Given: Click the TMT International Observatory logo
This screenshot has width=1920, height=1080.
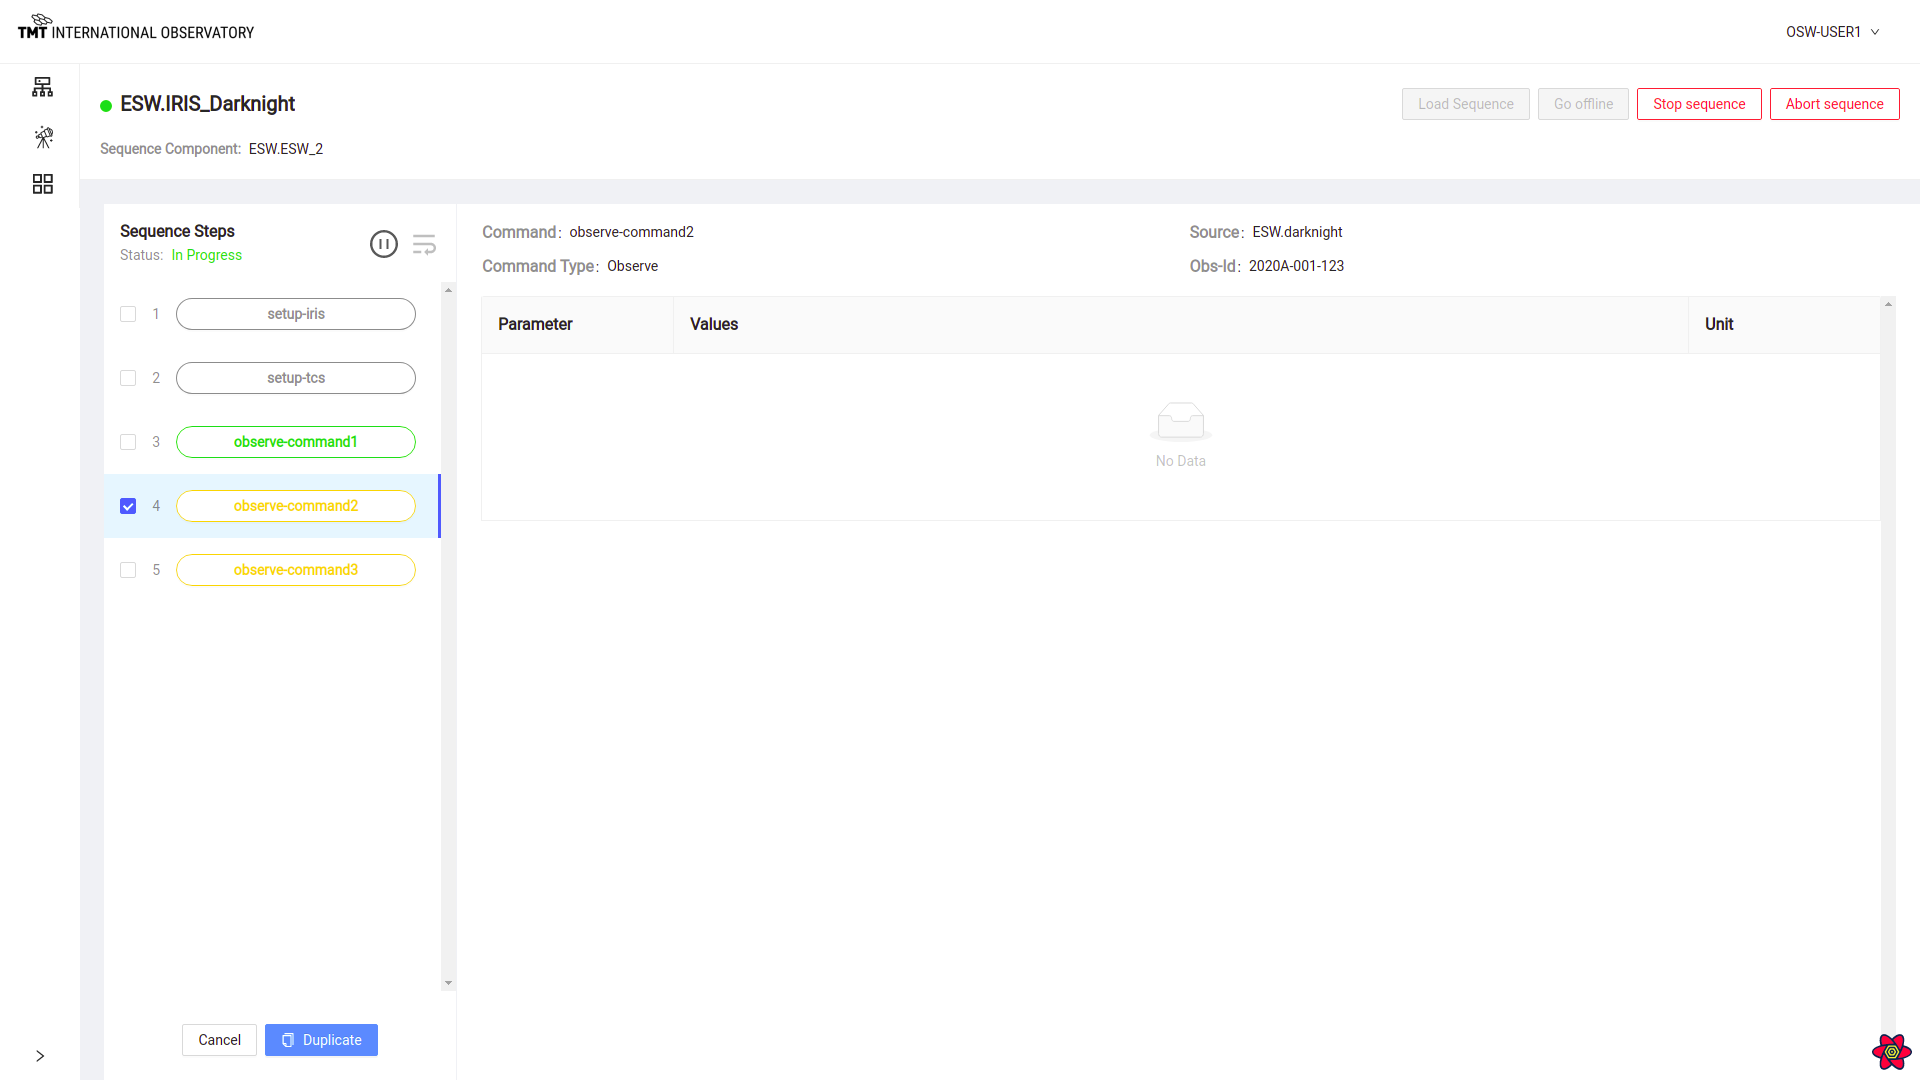Looking at the screenshot, I should pyautogui.click(x=136, y=27).
